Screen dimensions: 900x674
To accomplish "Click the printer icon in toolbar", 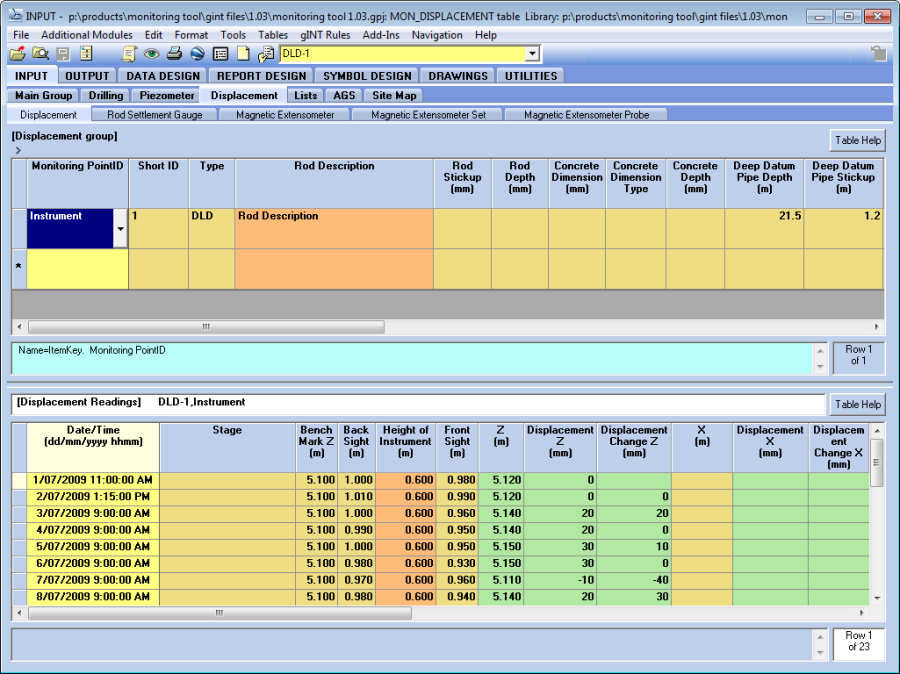I will [174, 54].
